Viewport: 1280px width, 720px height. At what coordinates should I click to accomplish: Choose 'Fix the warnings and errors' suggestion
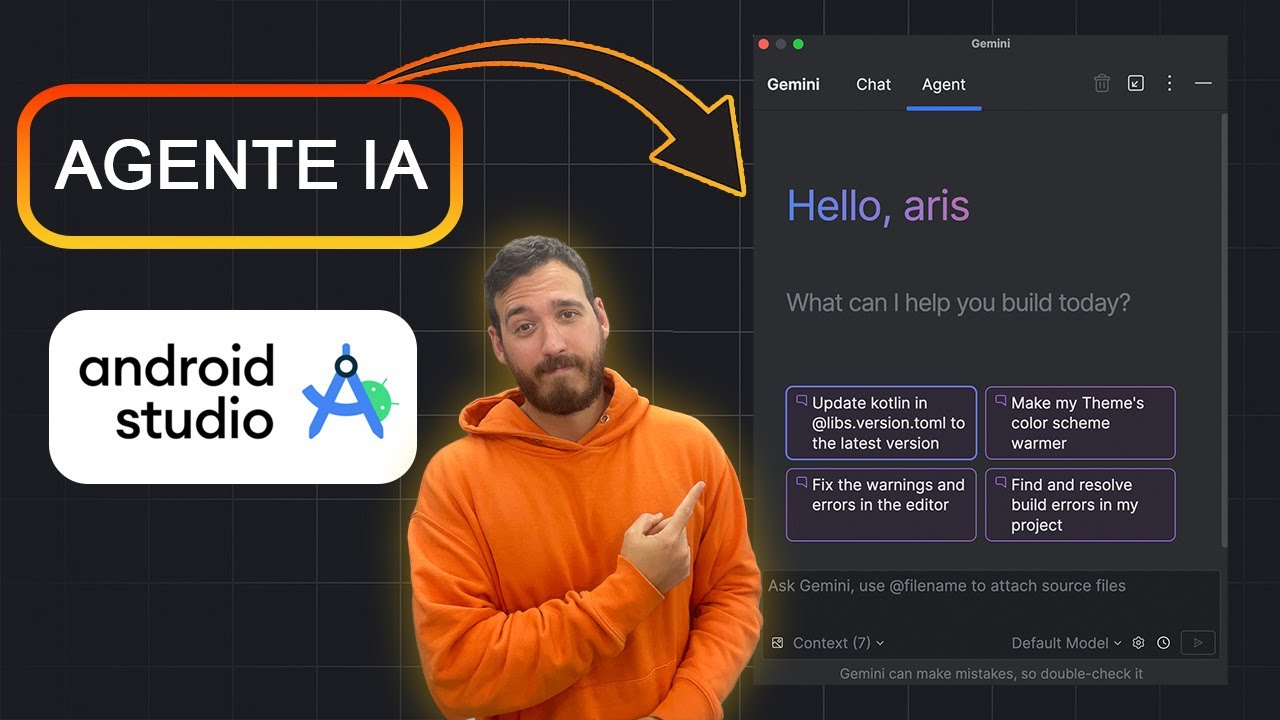[881, 505]
